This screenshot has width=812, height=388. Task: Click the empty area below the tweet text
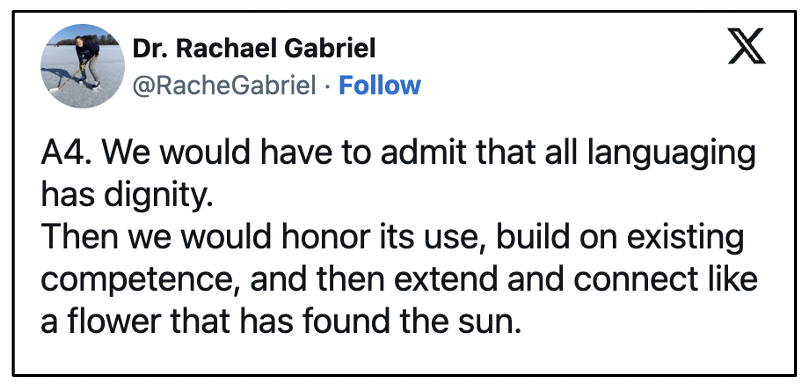click(x=404, y=356)
